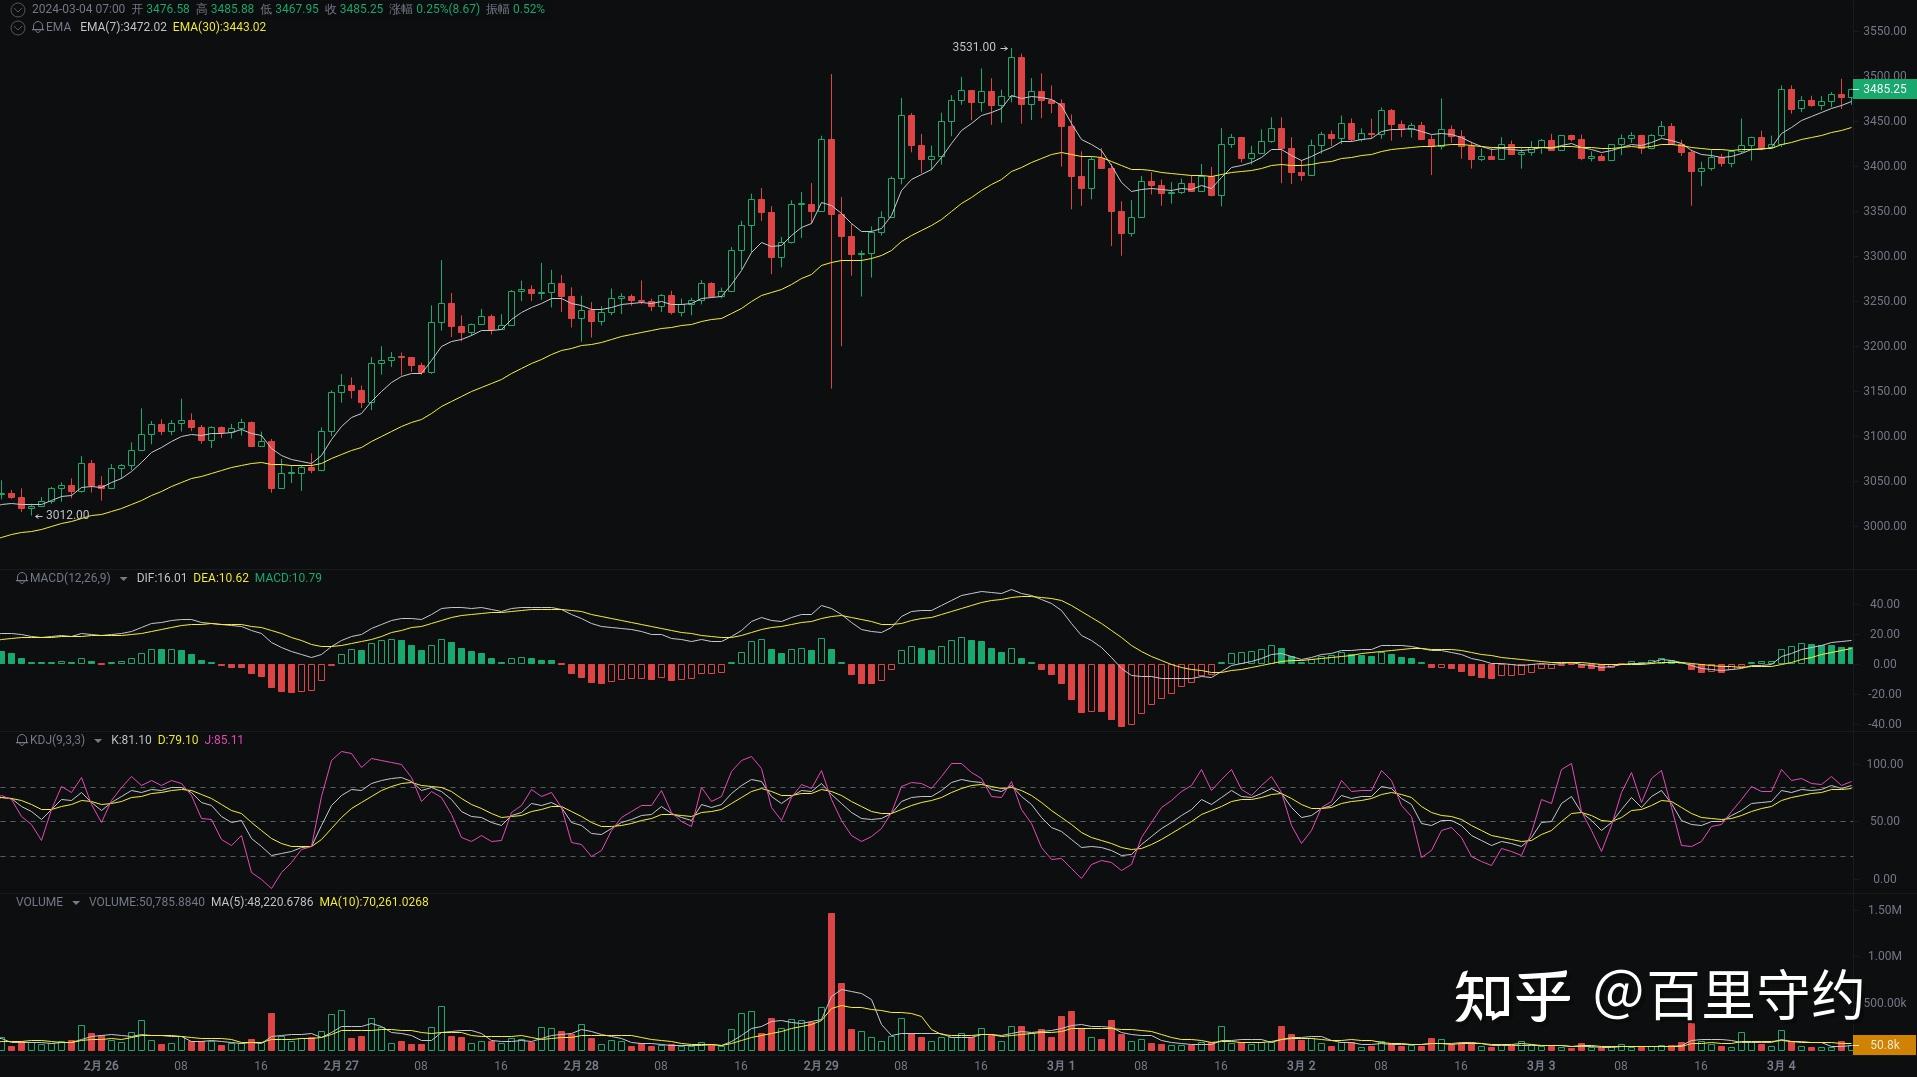Click the EMA indicator label
This screenshot has height=1077, width=1917.
point(58,27)
